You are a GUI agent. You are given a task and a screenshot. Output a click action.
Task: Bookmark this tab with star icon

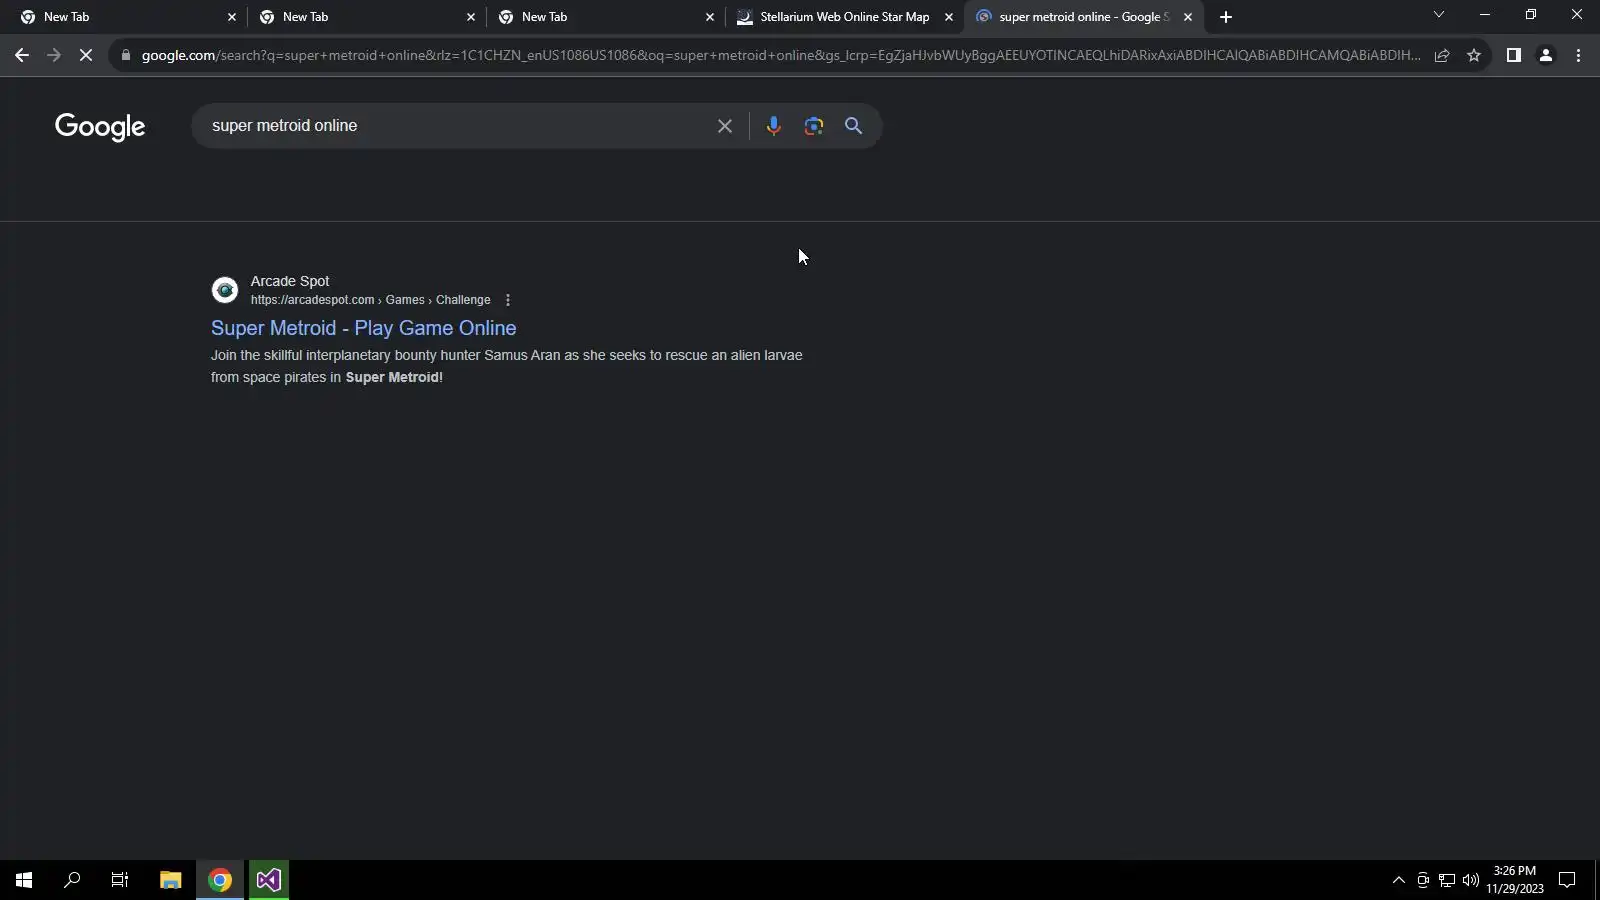pyautogui.click(x=1474, y=56)
